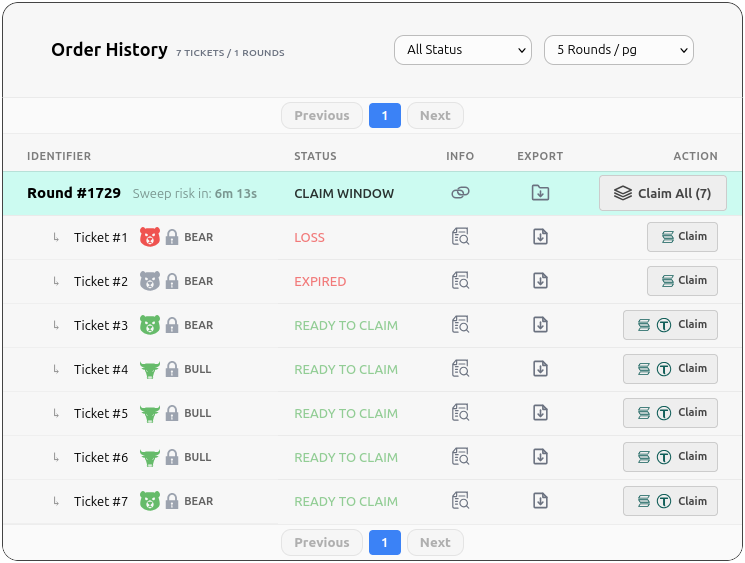Open the All Status filter dropdown

[x=463, y=50]
